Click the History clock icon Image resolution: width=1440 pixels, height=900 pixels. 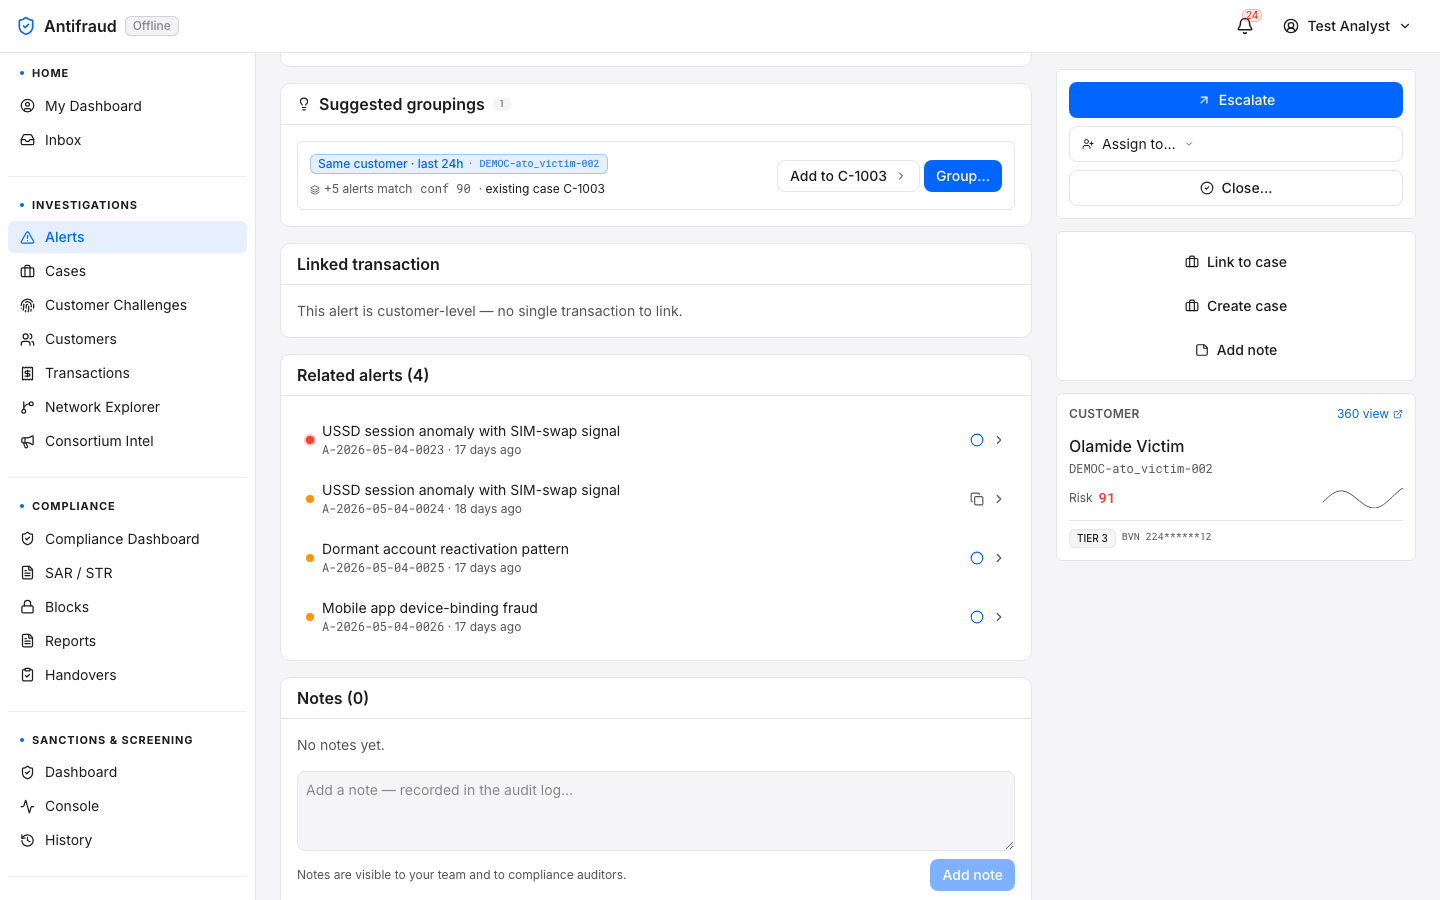[x=28, y=840]
